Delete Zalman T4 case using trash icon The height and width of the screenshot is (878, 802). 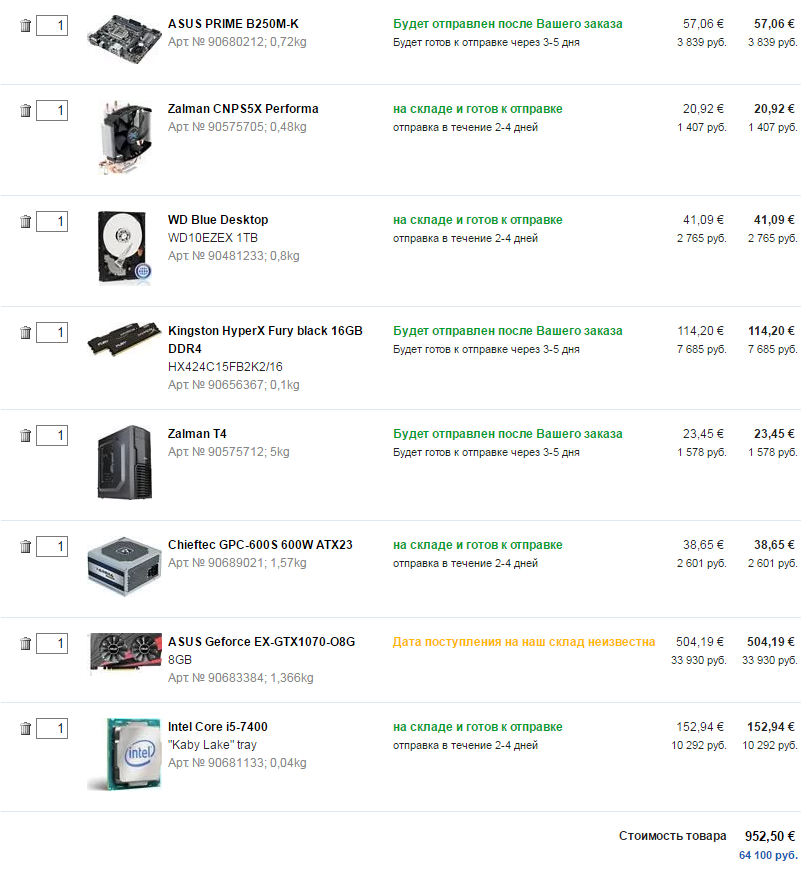click(25, 435)
